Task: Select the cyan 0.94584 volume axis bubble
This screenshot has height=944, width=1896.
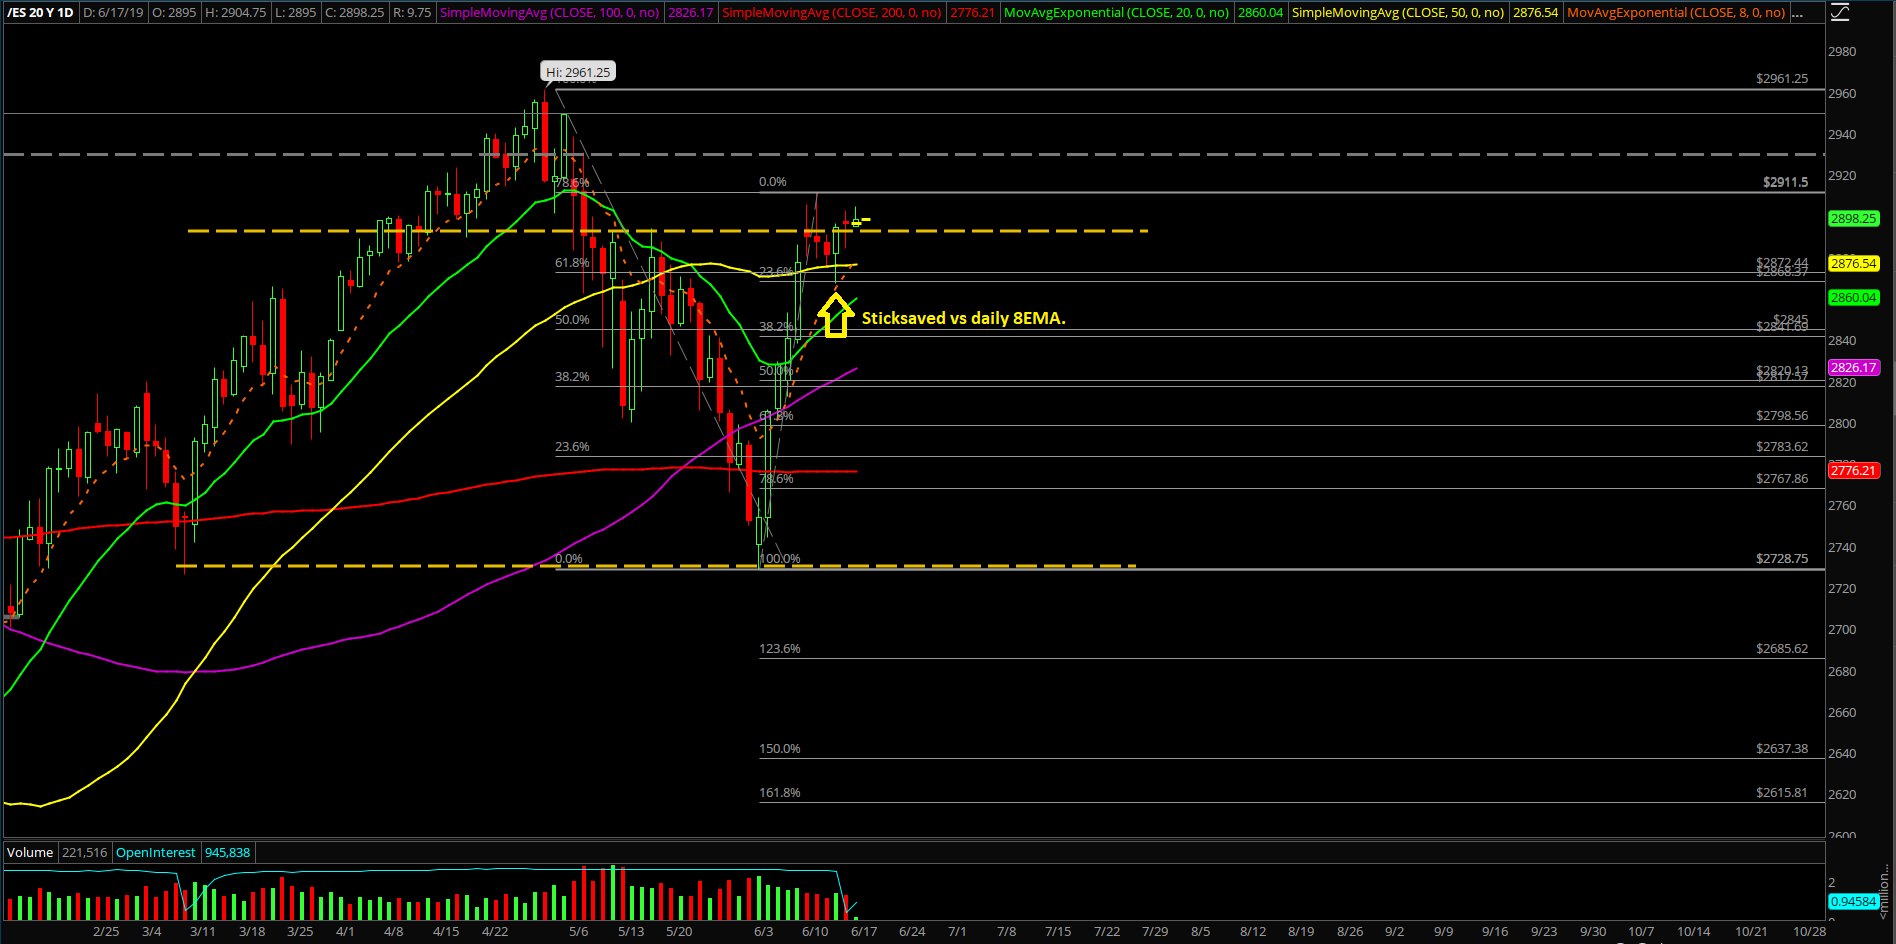Action: [x=1853, y=901]
